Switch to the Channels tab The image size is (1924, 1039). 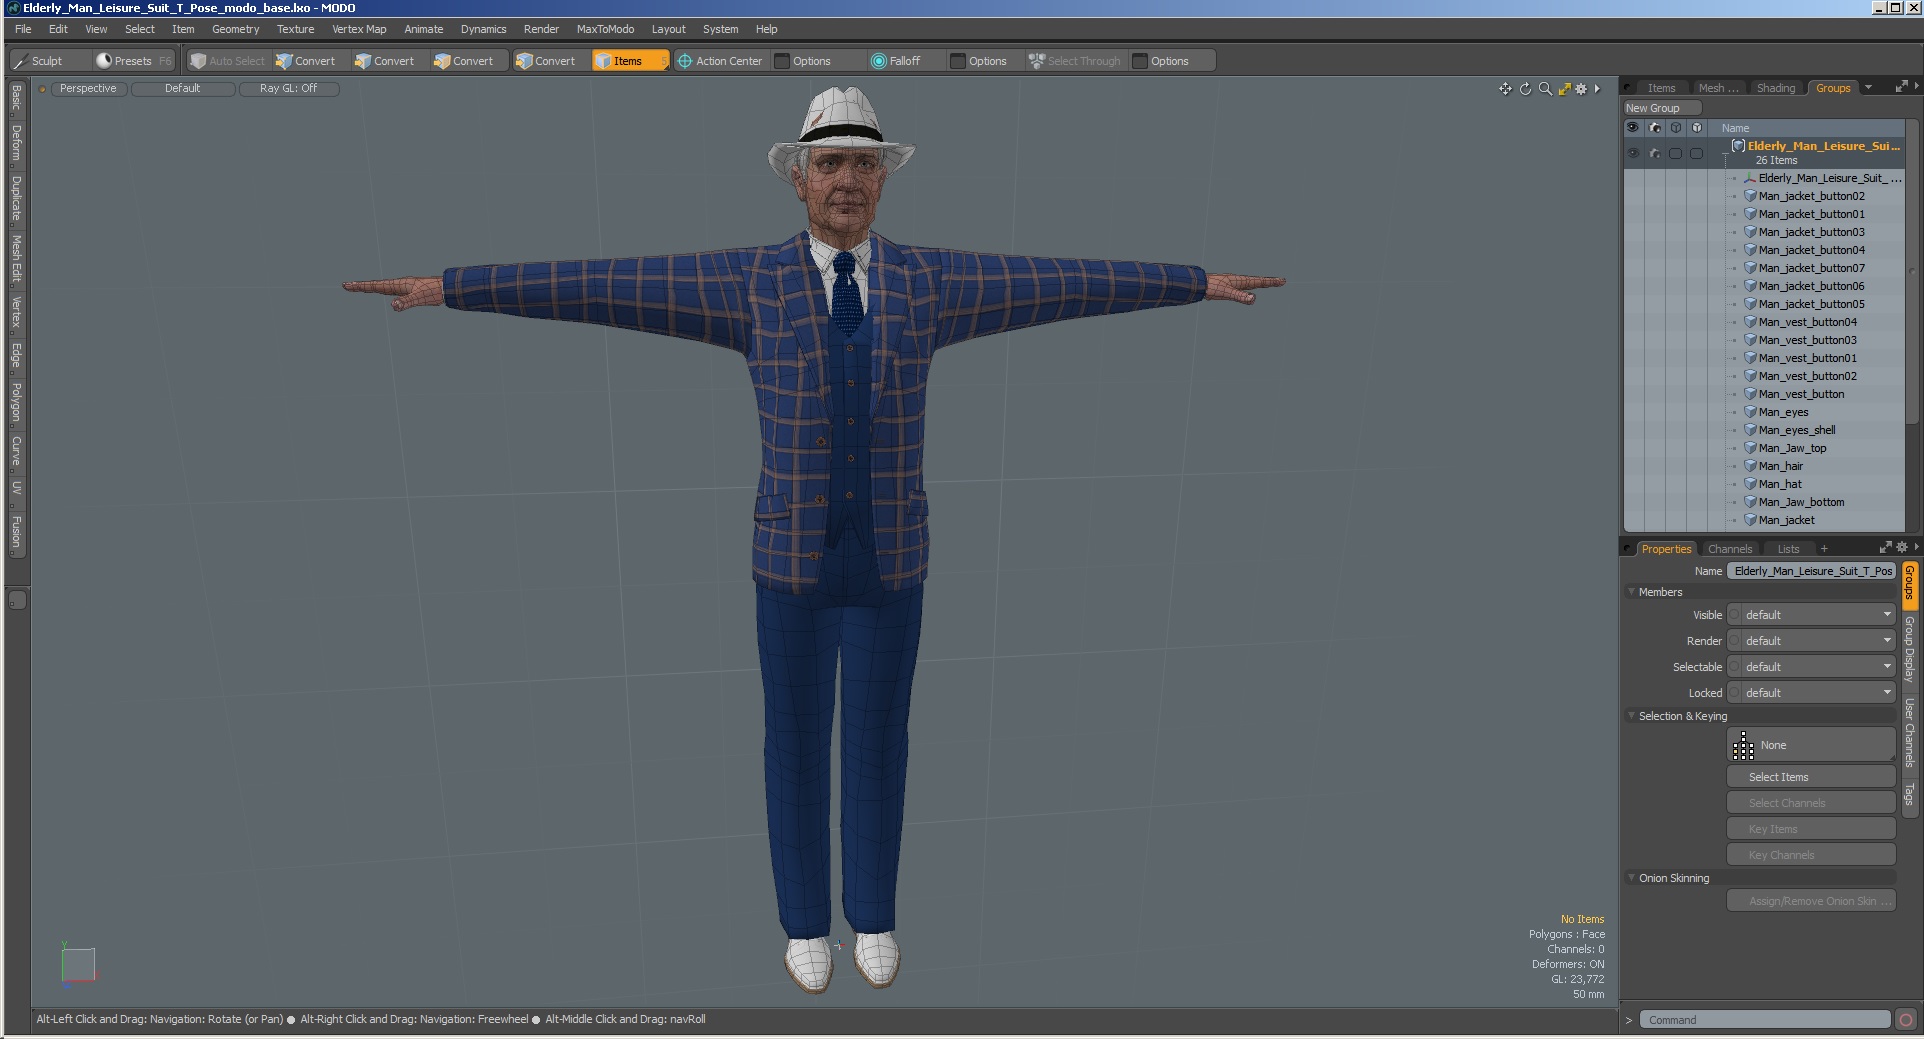(x=1730, y=549)
